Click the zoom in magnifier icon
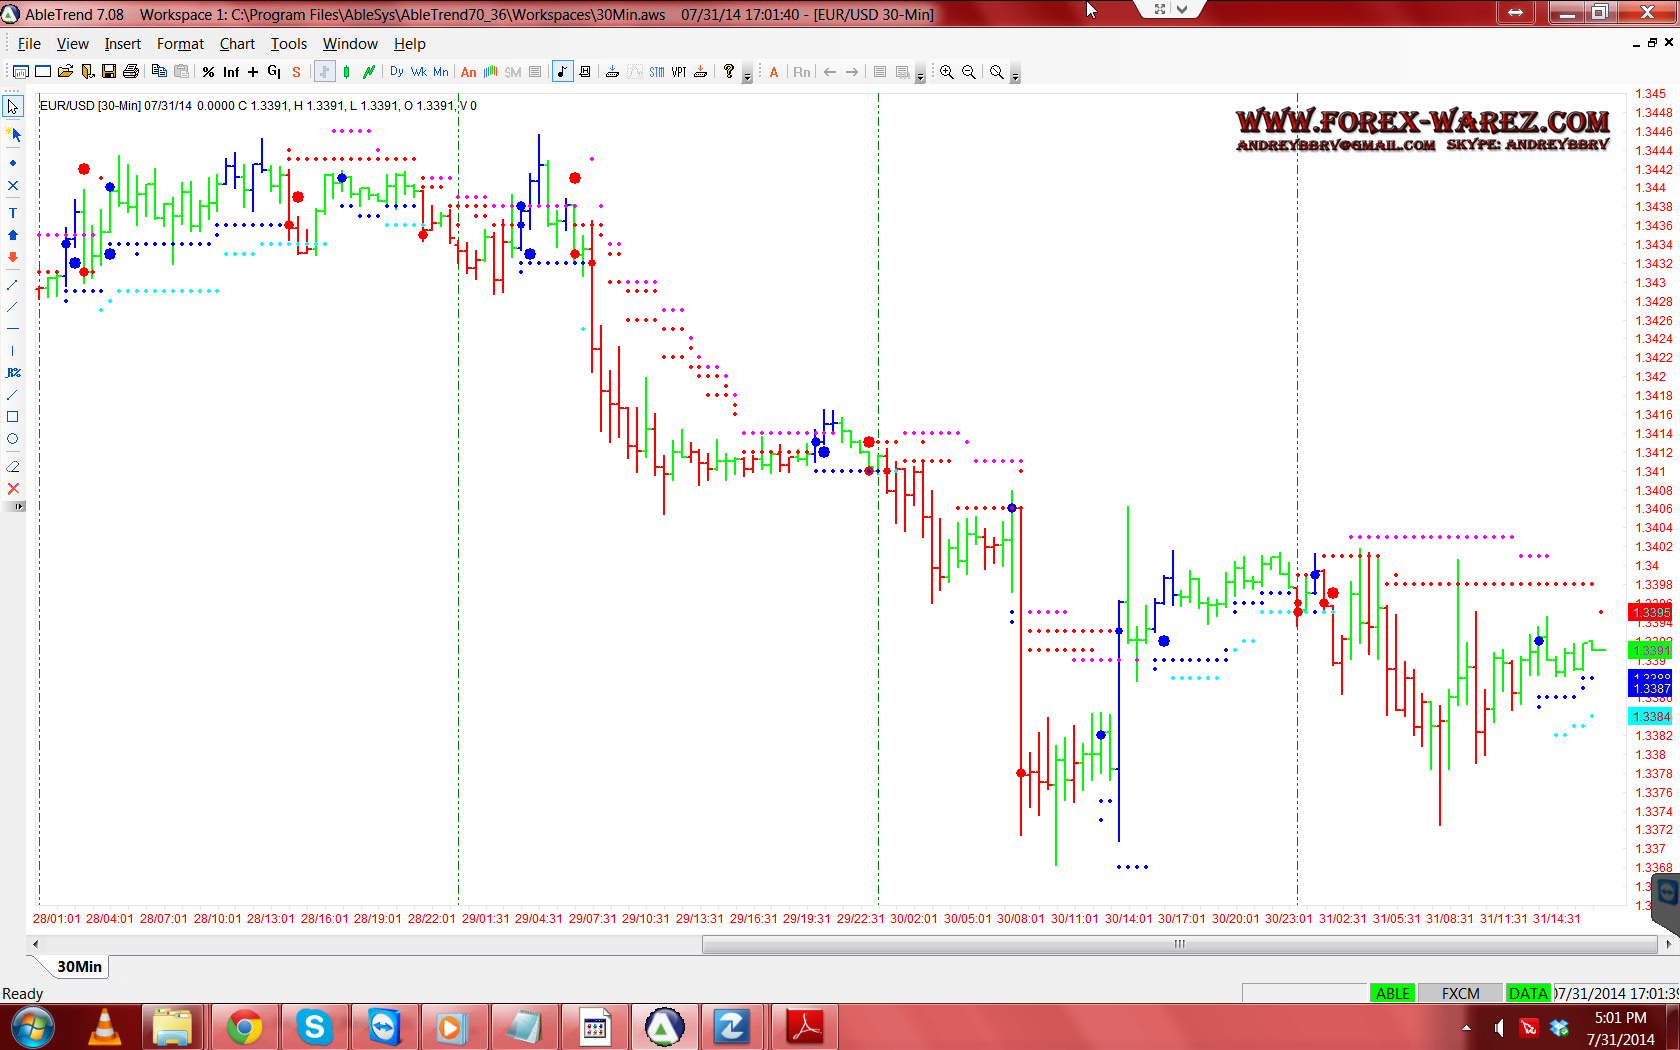 [x=946, y=72]
